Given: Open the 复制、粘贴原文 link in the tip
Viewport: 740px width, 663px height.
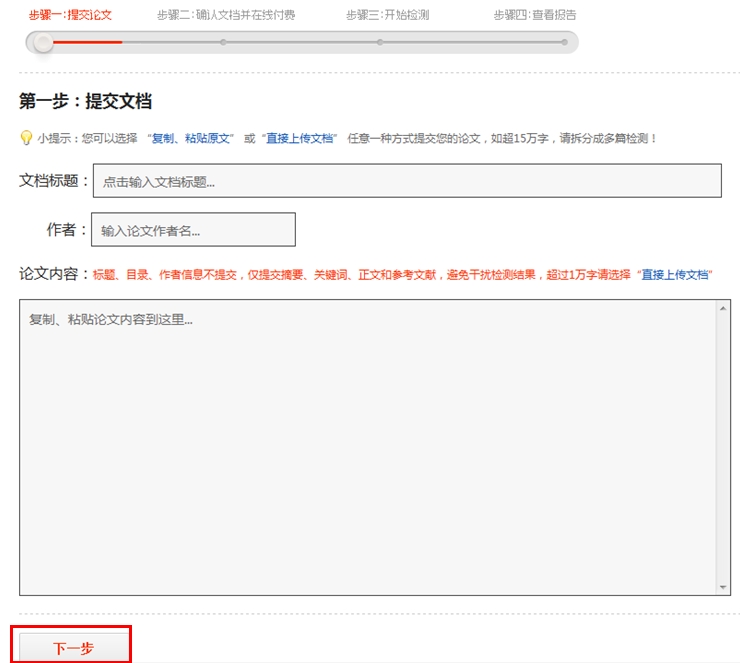Looking at the screenshot, I should 191,138.
